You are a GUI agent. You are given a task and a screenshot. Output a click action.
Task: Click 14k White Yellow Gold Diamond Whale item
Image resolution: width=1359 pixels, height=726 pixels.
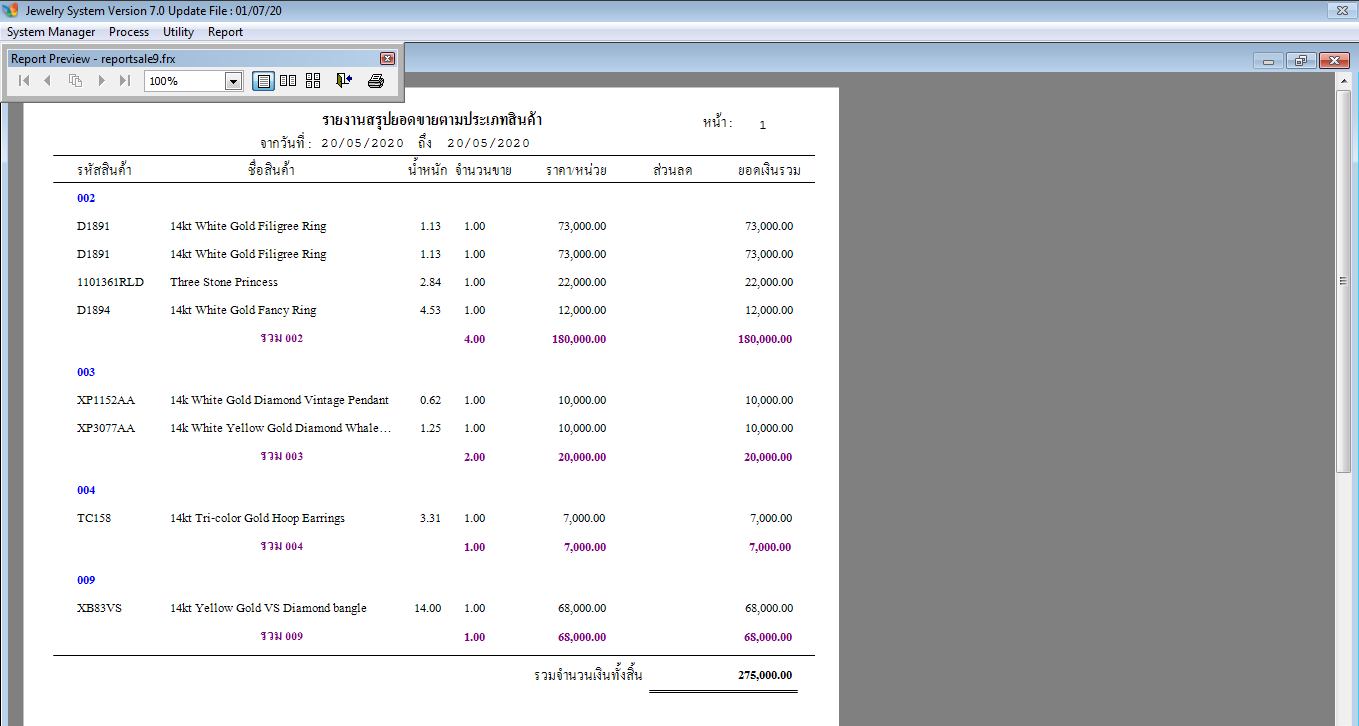pos(280,428)
